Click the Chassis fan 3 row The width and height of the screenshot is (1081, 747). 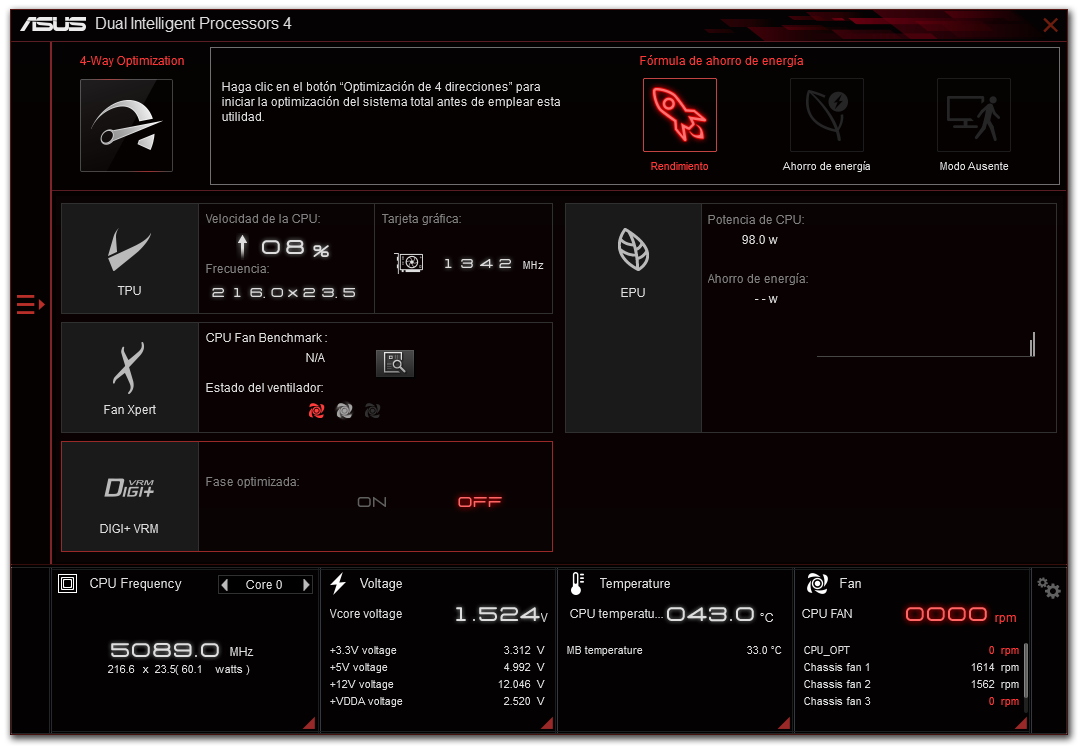pyautogui.click(x=911, y=702)
